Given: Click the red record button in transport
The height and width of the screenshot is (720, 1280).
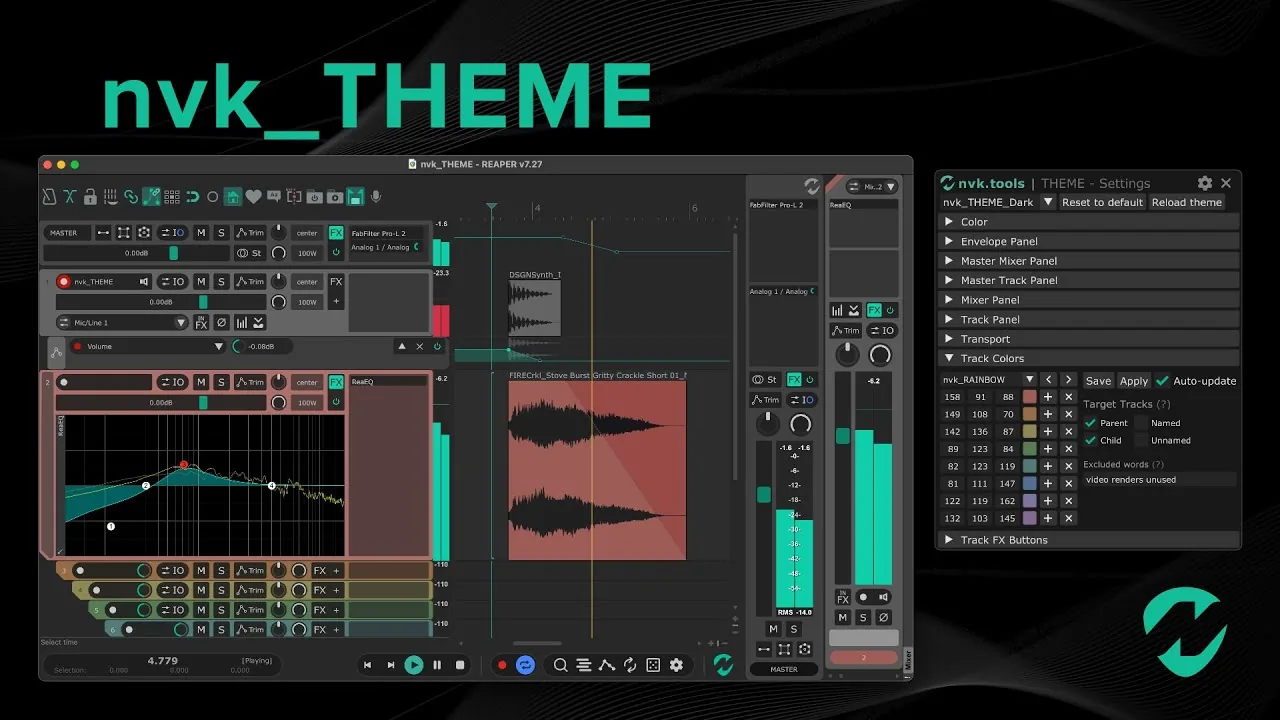Looking at the screenshot, I should tap(502, 665).
